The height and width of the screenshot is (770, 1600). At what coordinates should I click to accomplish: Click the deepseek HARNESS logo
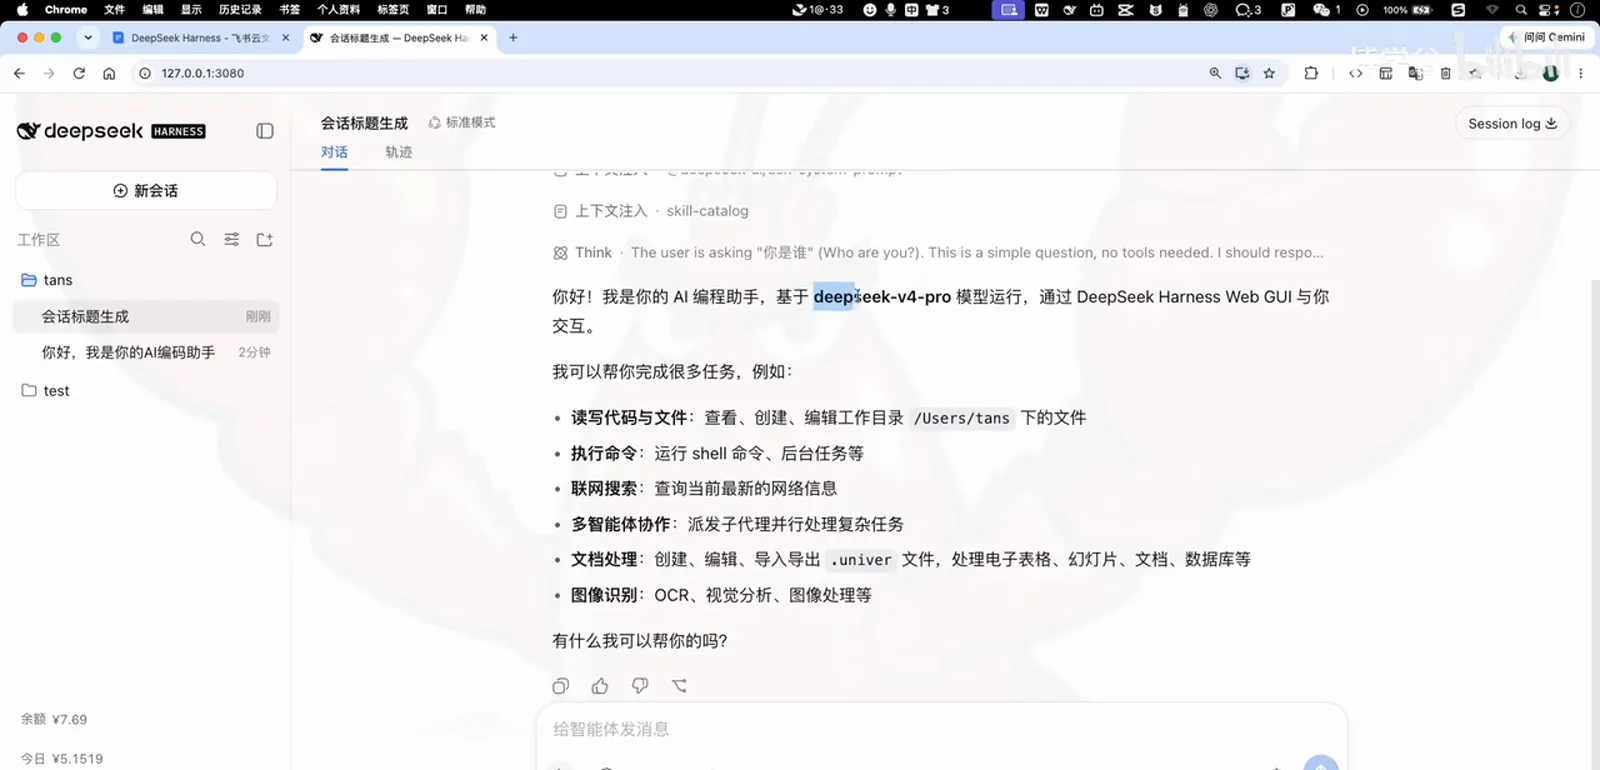pos(111,131)
